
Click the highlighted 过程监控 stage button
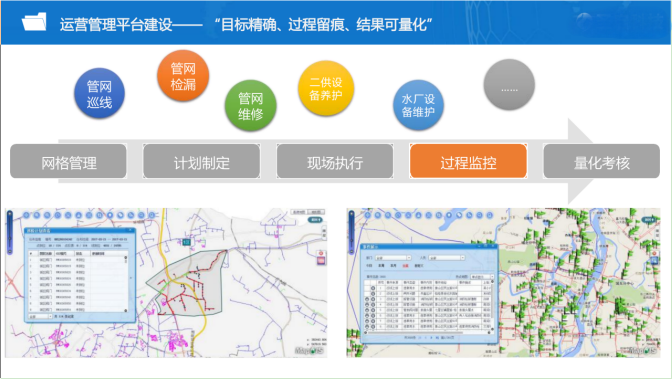click(x=468, y=161)
